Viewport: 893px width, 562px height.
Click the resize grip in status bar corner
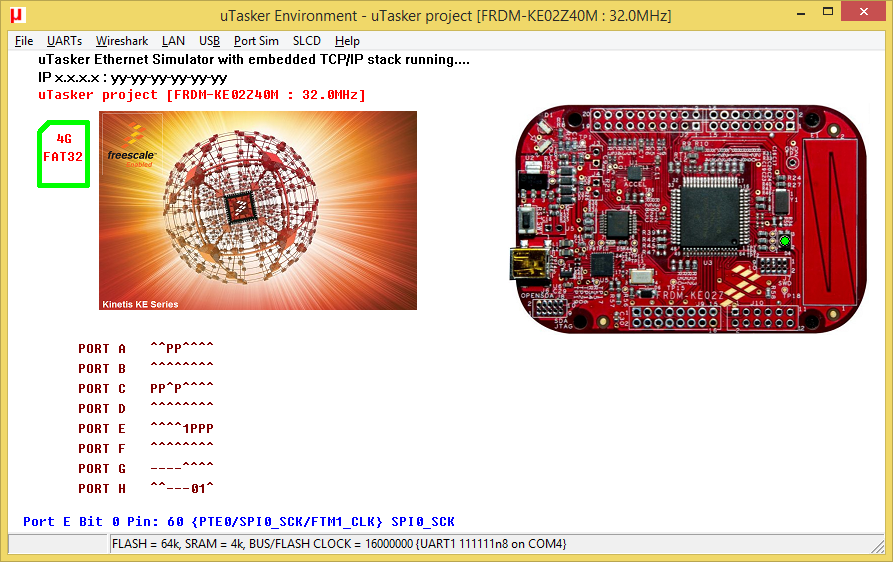tap(878, 547)
